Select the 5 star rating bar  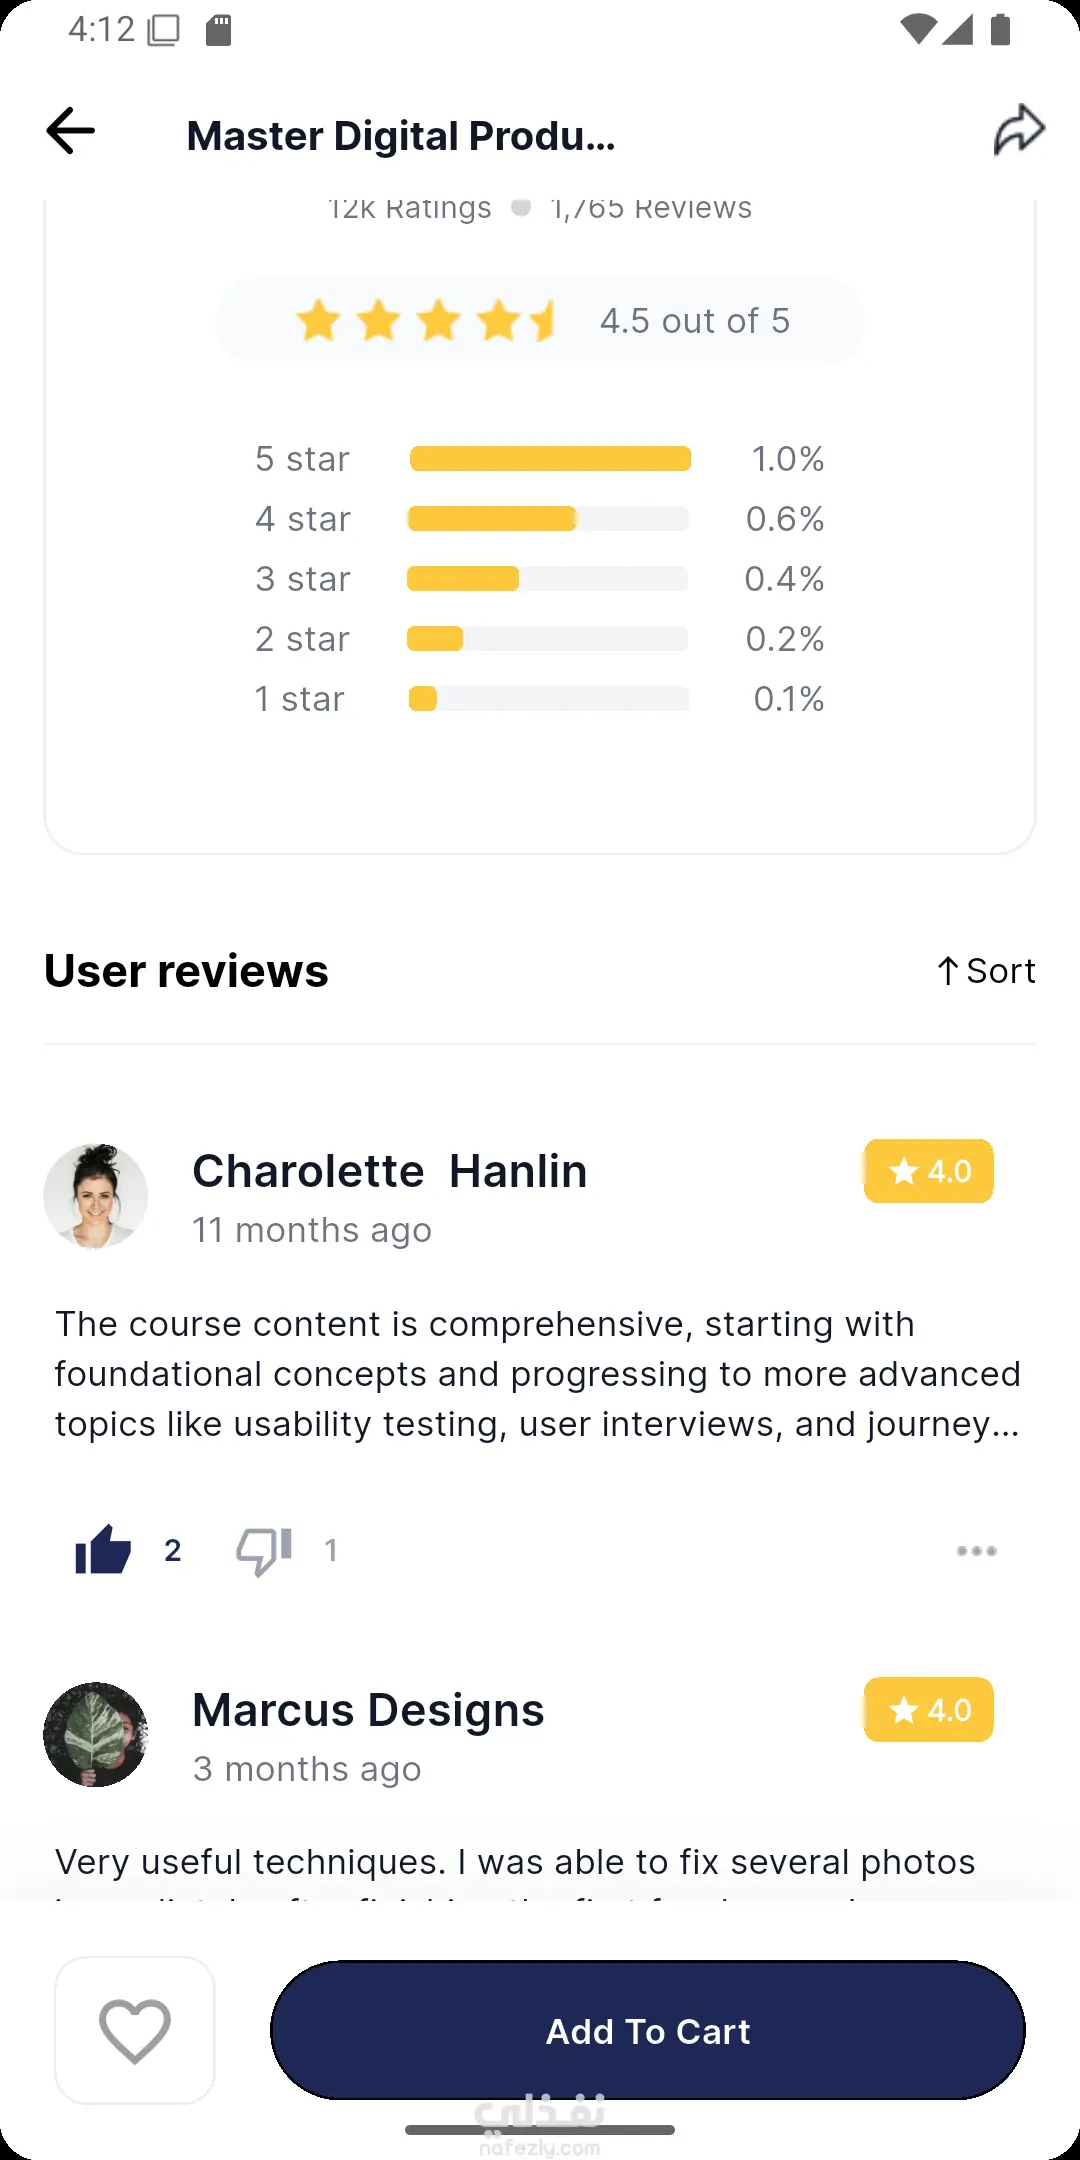coord(550,459)
